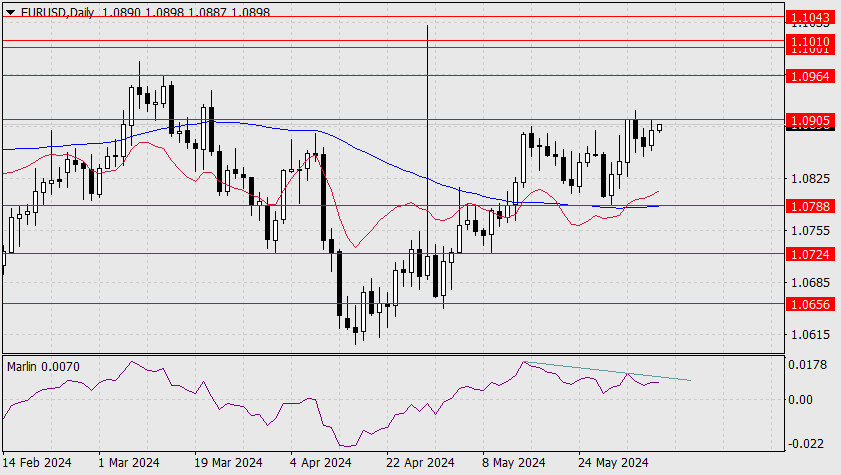Select the 1.1010 price level label
841x475 pixels.
(810, 41)
